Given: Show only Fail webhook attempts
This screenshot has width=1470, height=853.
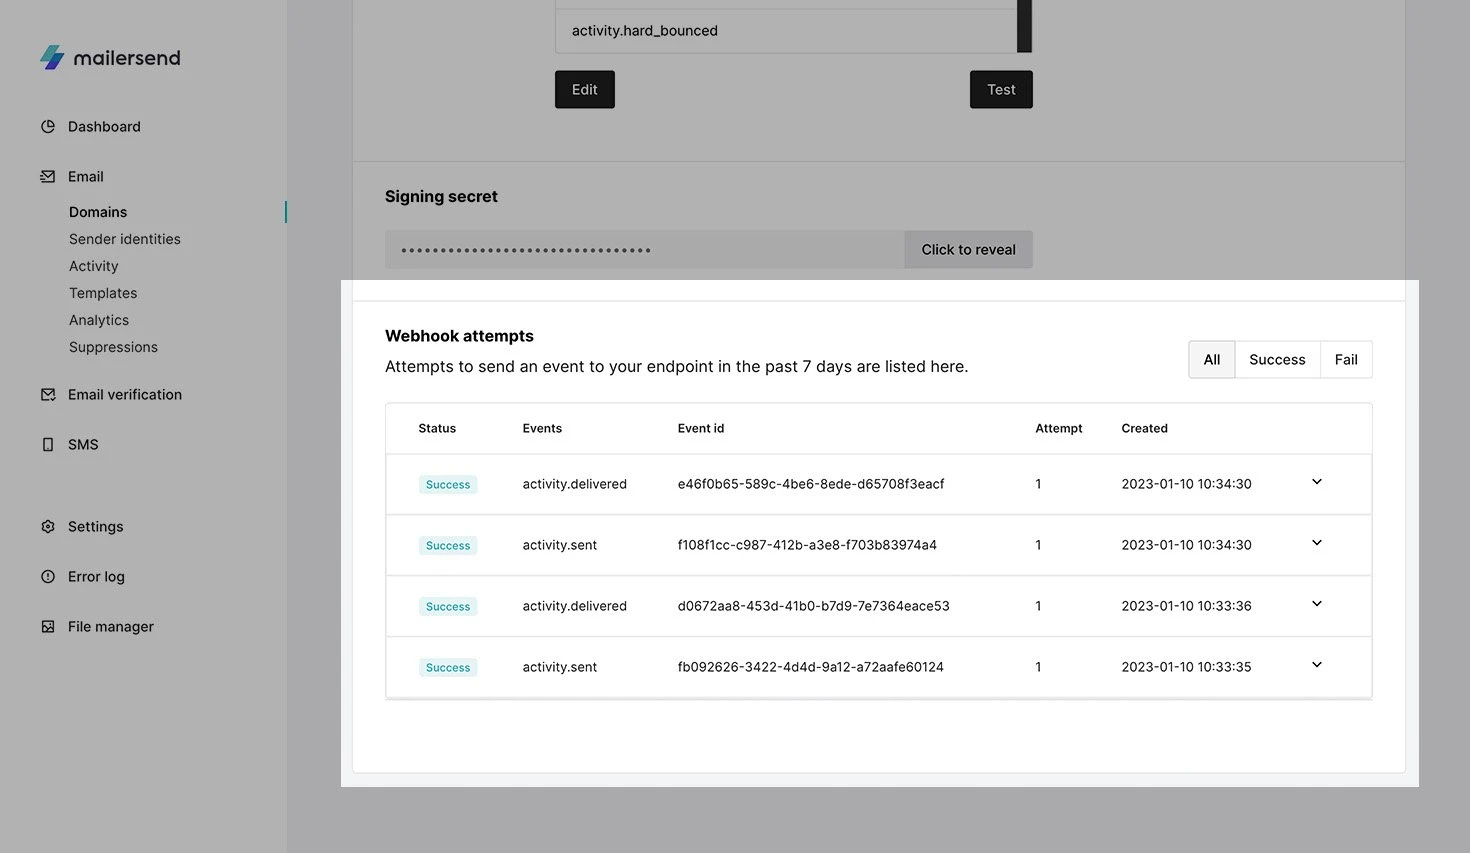Looking at the screenshot, I should coord(1346,360).
